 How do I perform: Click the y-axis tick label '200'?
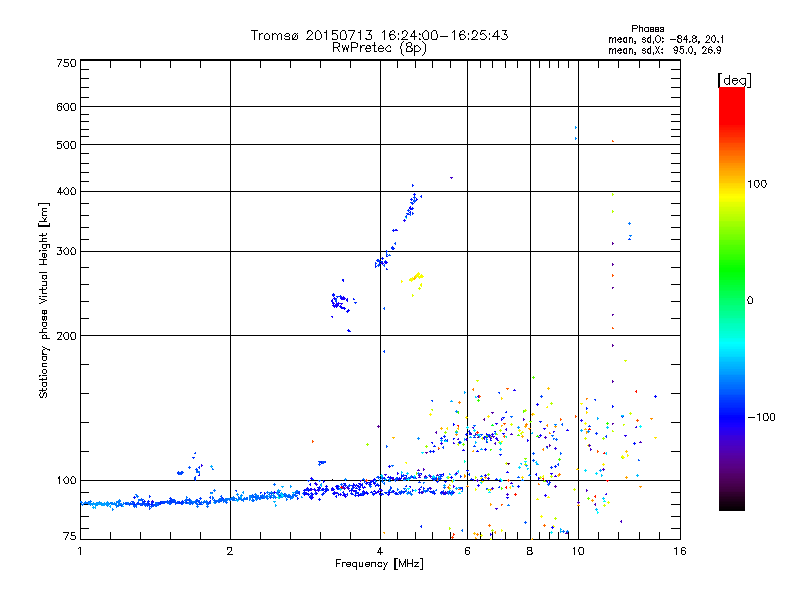pyautogui.click(x=66, y=336)
